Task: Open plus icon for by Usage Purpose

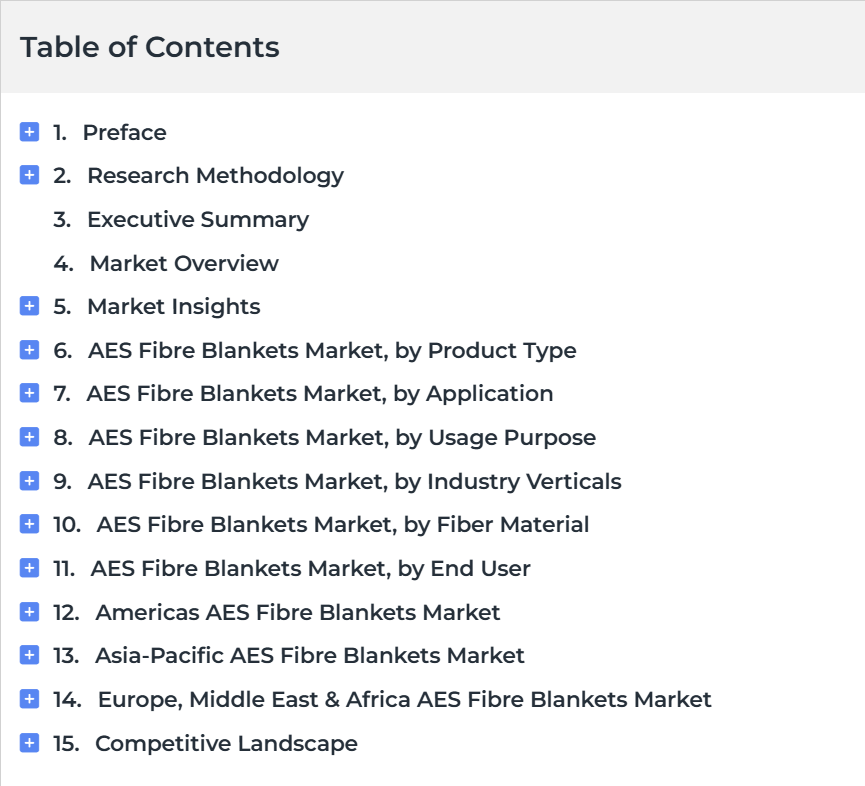Action: [x=29, y=437]
